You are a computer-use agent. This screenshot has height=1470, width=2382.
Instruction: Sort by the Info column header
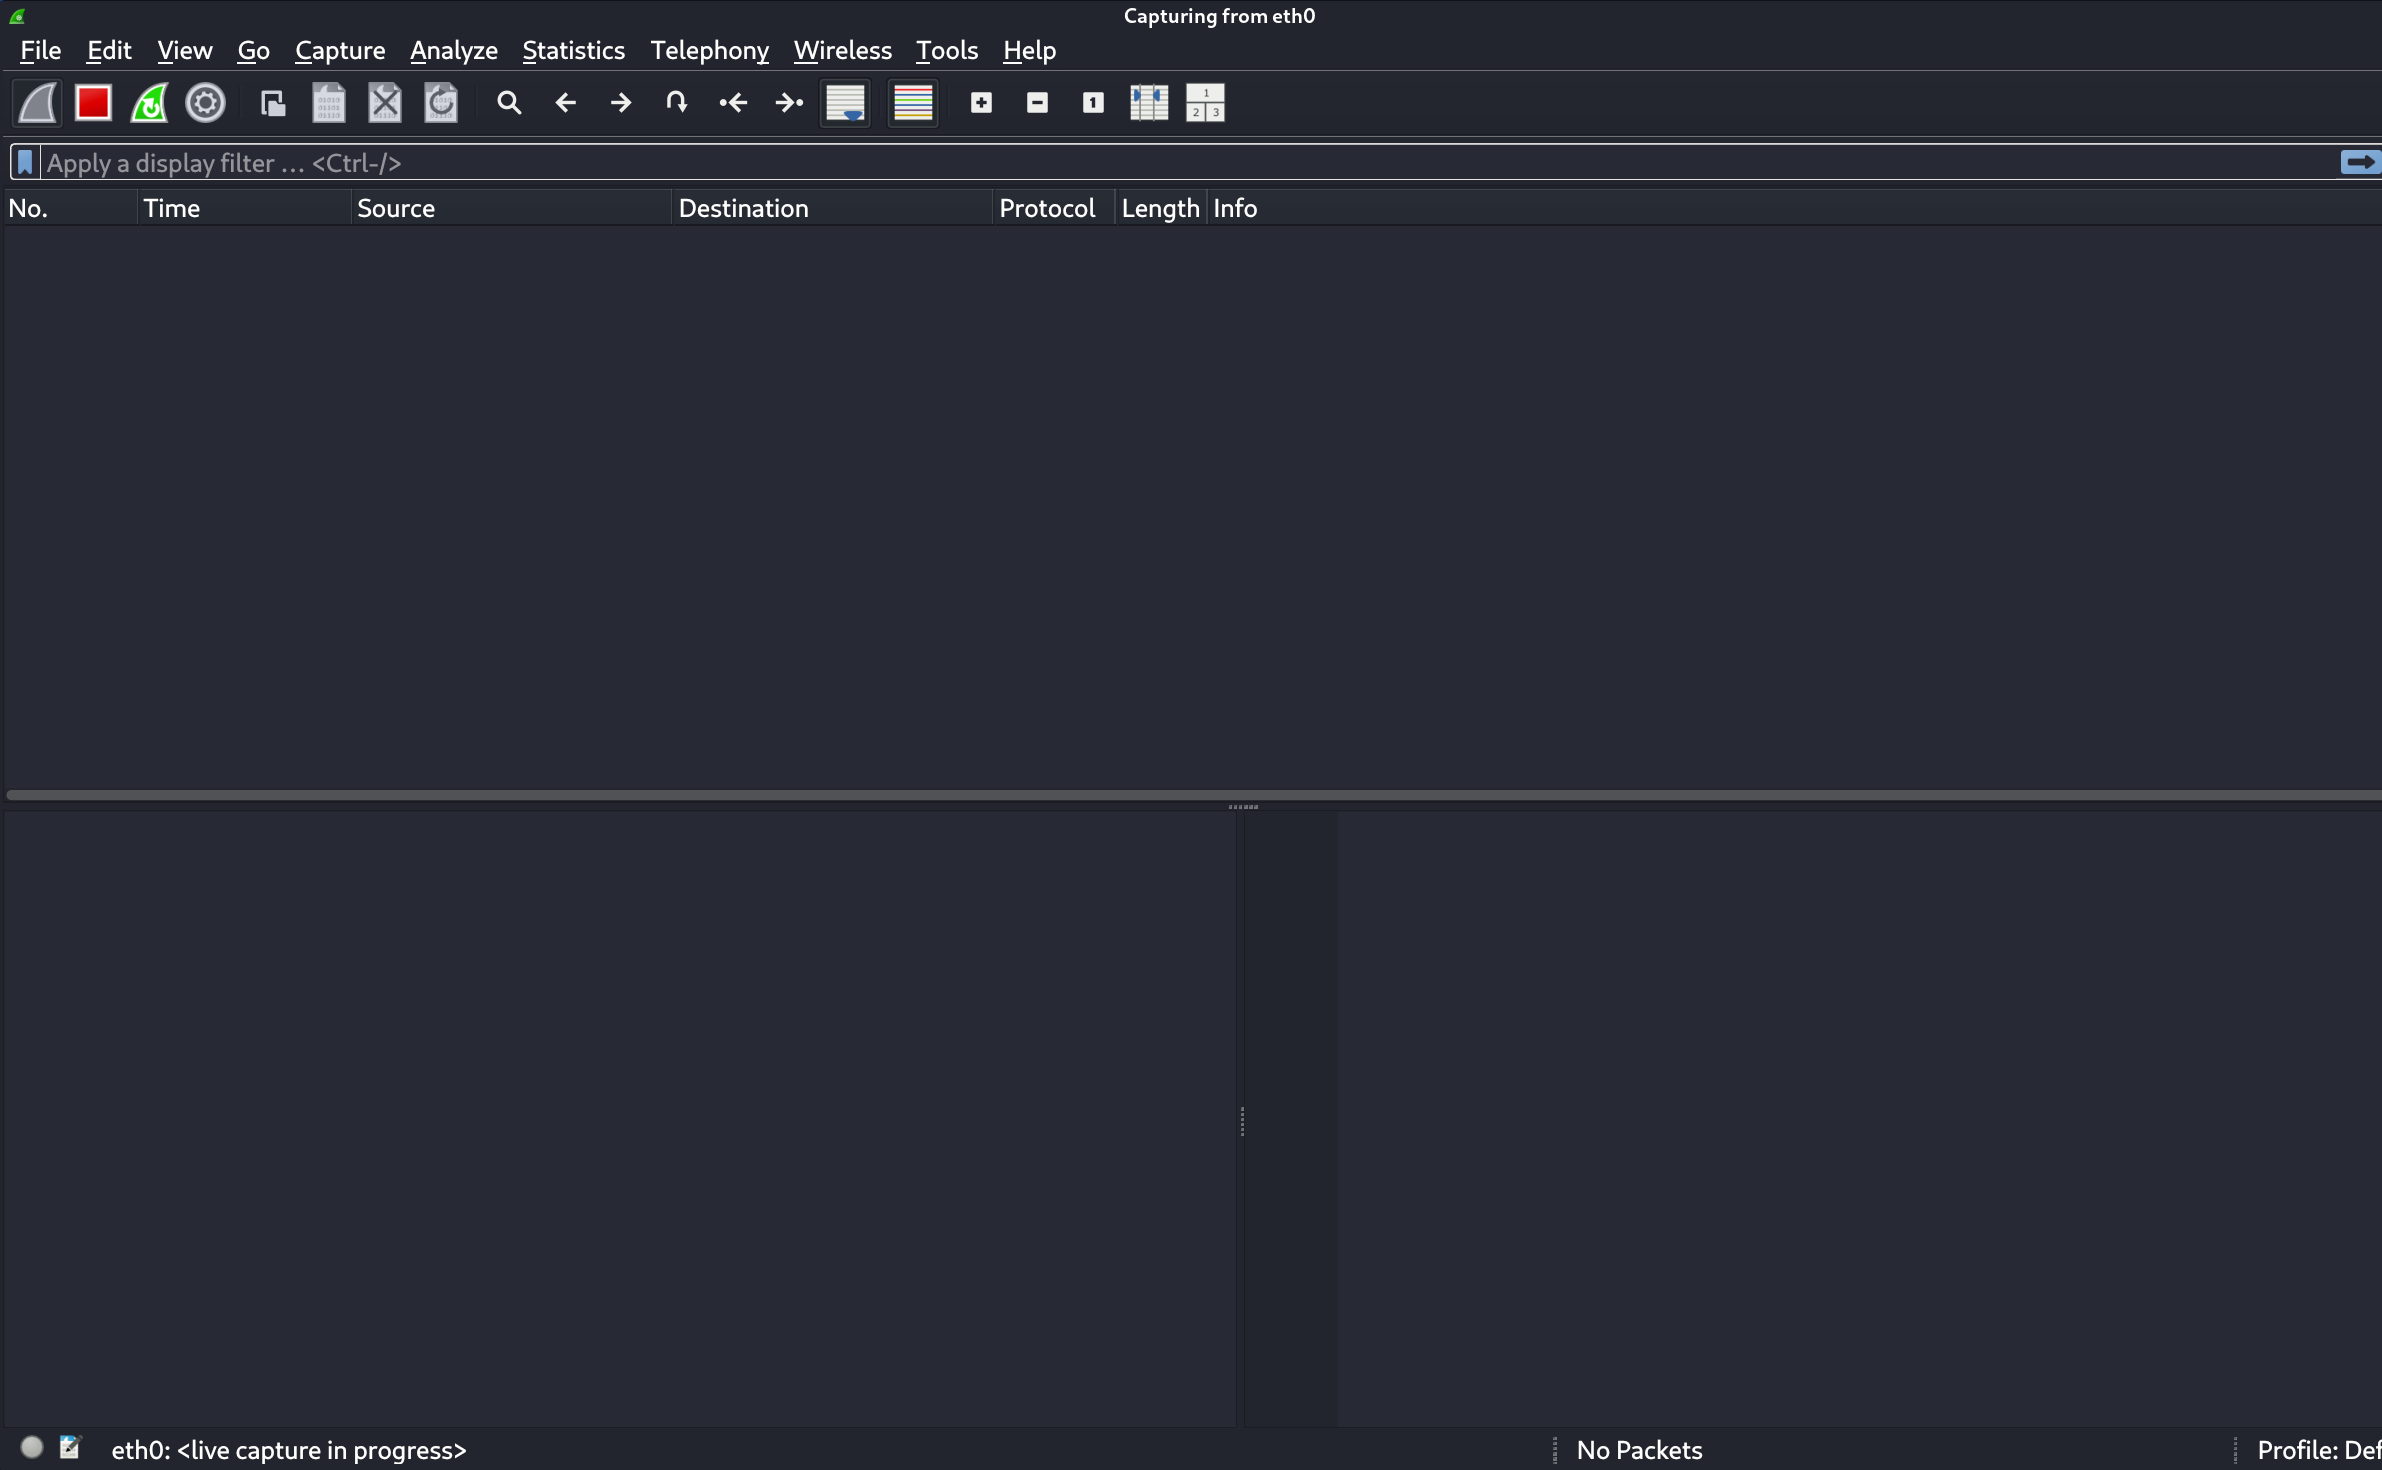pyautogui.click(x=1795, y=208)
